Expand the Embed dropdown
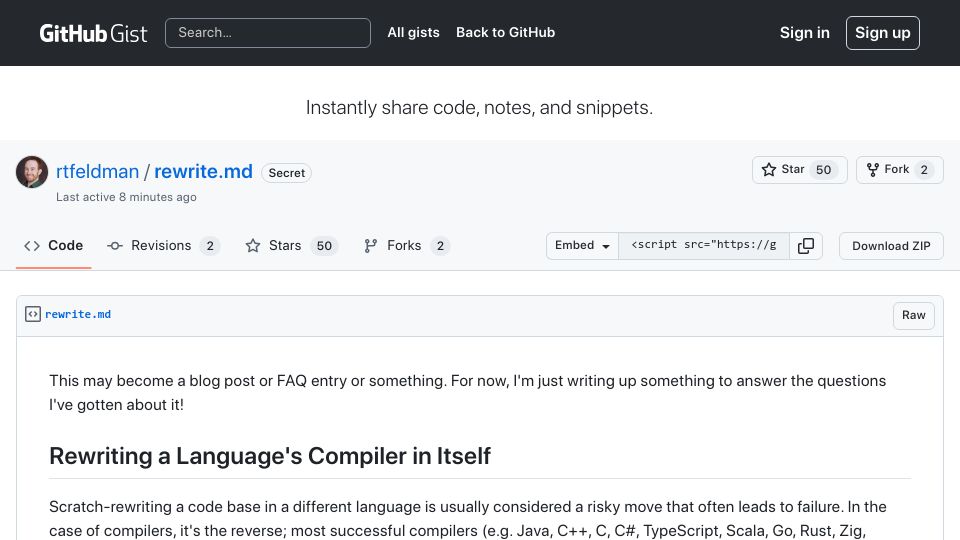This screenshot has height=540, width=960. (582, 246)
